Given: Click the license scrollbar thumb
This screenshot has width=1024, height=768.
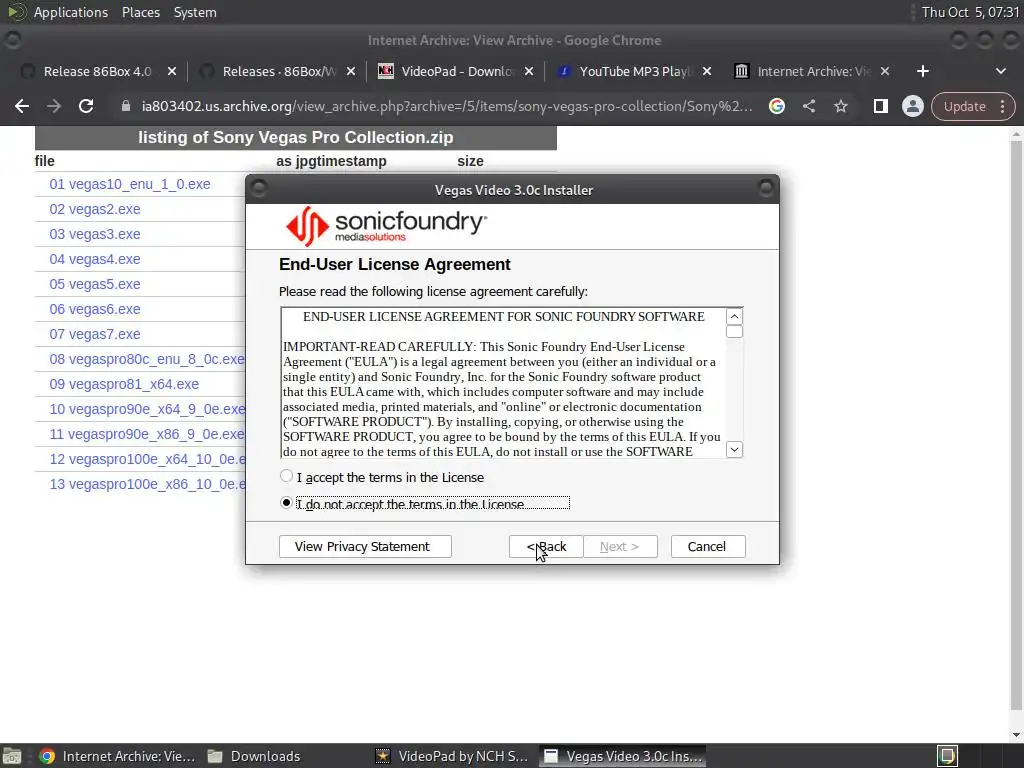Looking at the screenshot, I should (734, 332).
